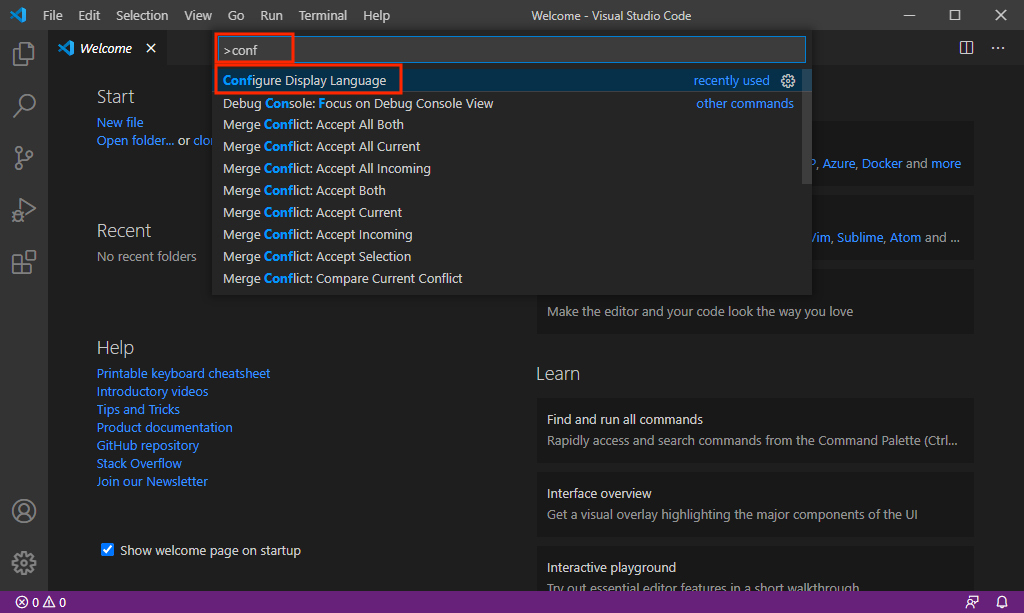The height and width of the screenshot is (613, 1024).
Task: Select Merge Conflict: Accept Current
Action: tap(507, 213)
